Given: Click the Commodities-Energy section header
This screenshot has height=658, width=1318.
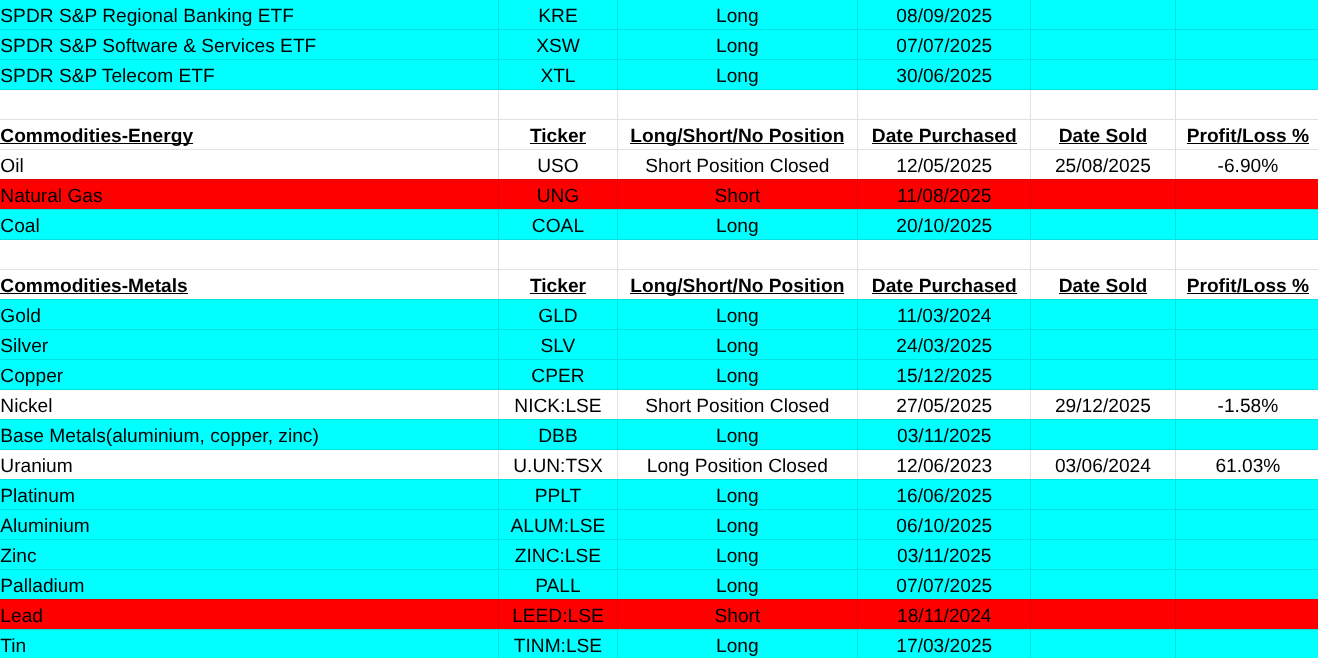Looking at the screenshot, I should point(97,136).
